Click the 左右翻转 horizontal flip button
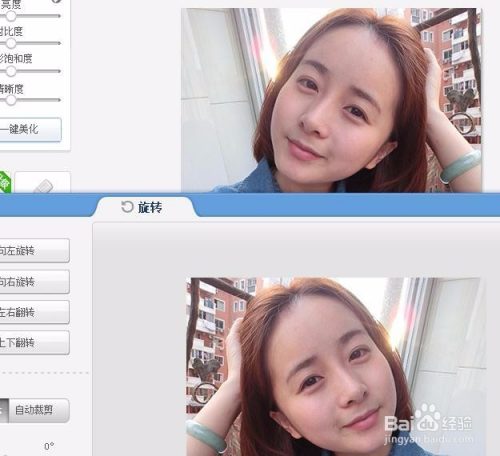This screenshot has width=500, height=456. point(34,312)
